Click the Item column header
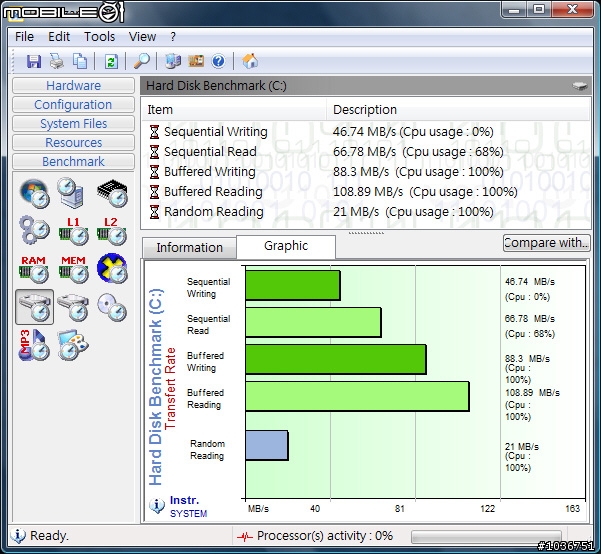Image resolution: width=601 pixels, height=554 pixels. [x=234, y=110]
